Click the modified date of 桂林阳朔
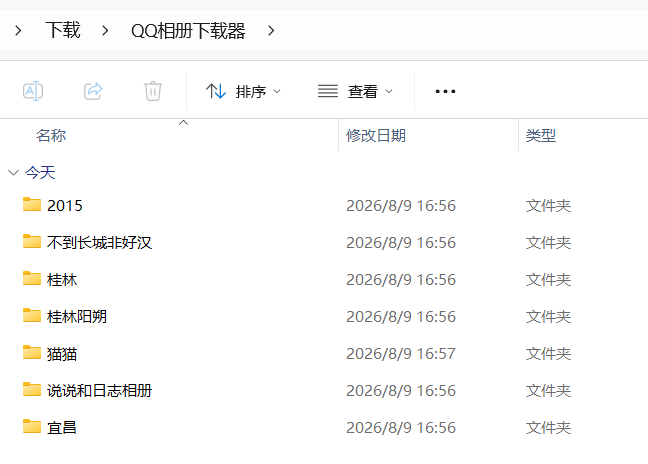 click(401, 316)
